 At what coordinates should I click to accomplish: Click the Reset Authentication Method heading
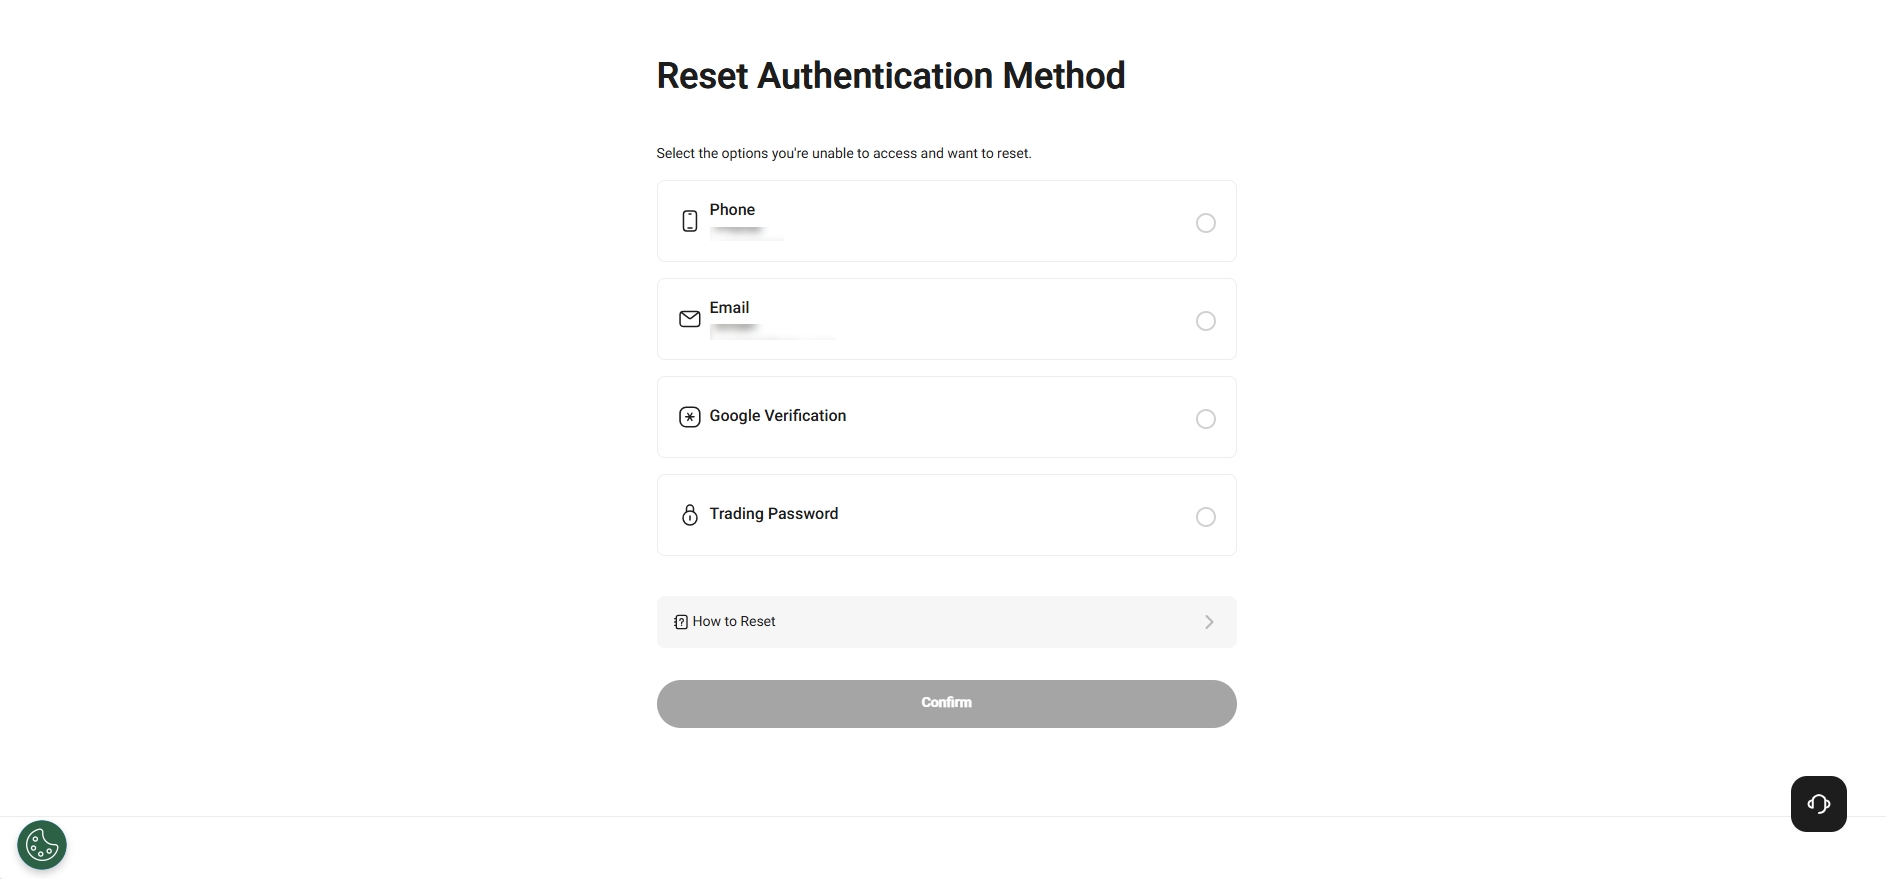[890, 76]
